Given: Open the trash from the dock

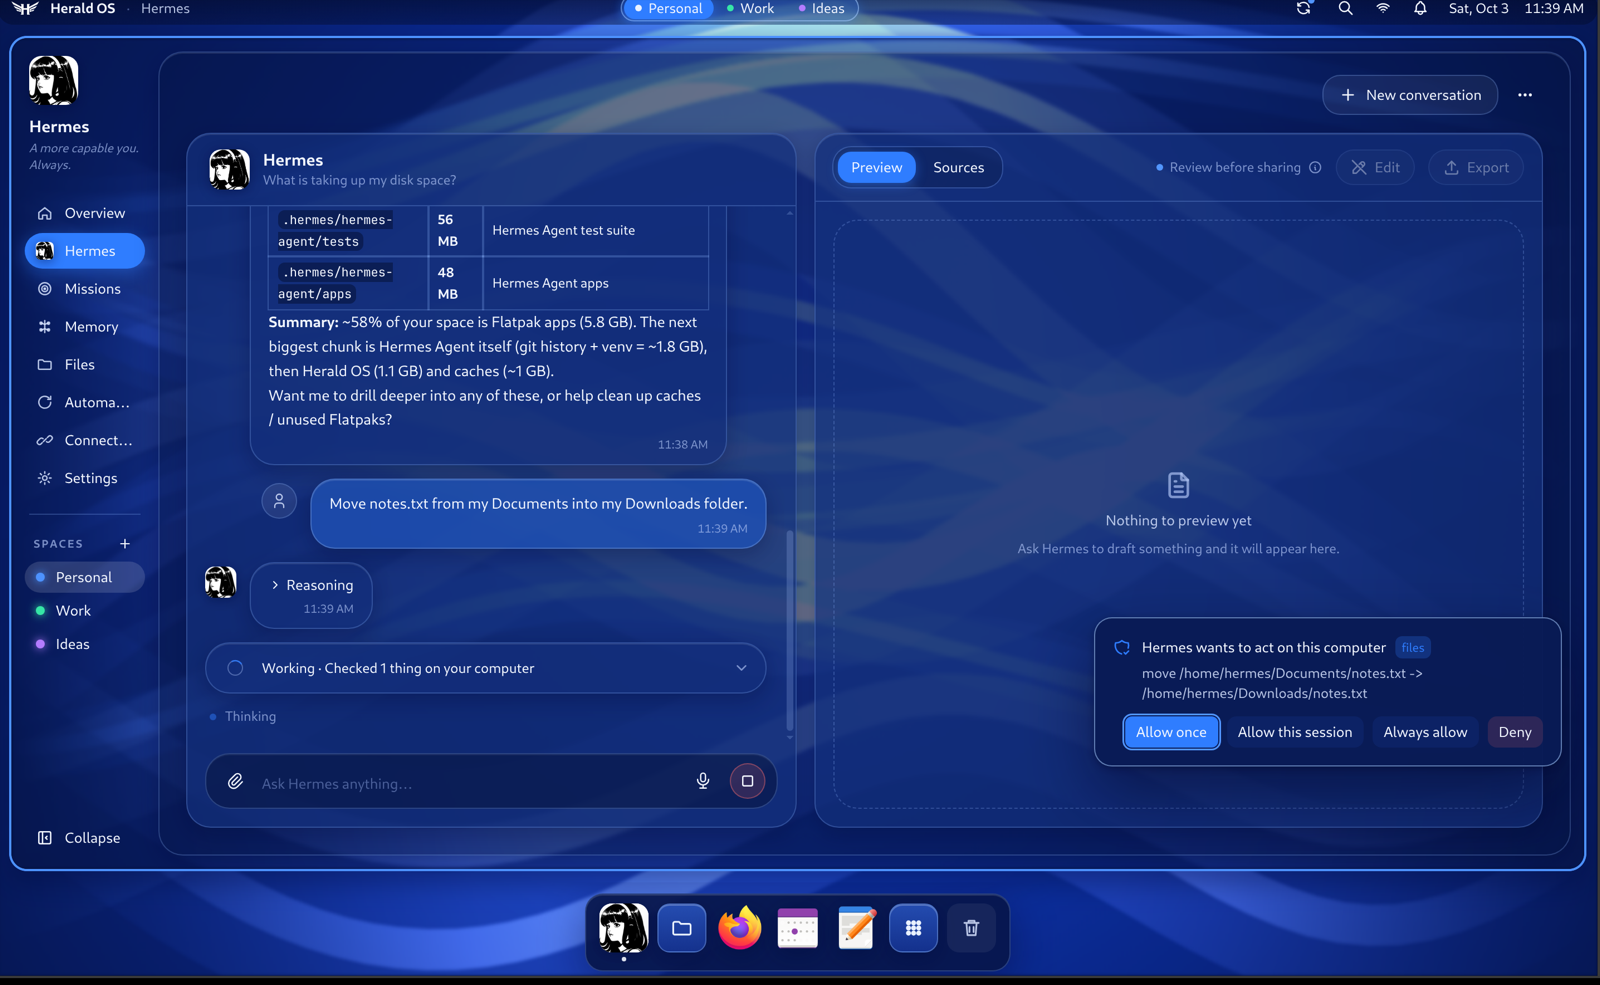Looking at the screenshot, I should [x=971, y=928].
